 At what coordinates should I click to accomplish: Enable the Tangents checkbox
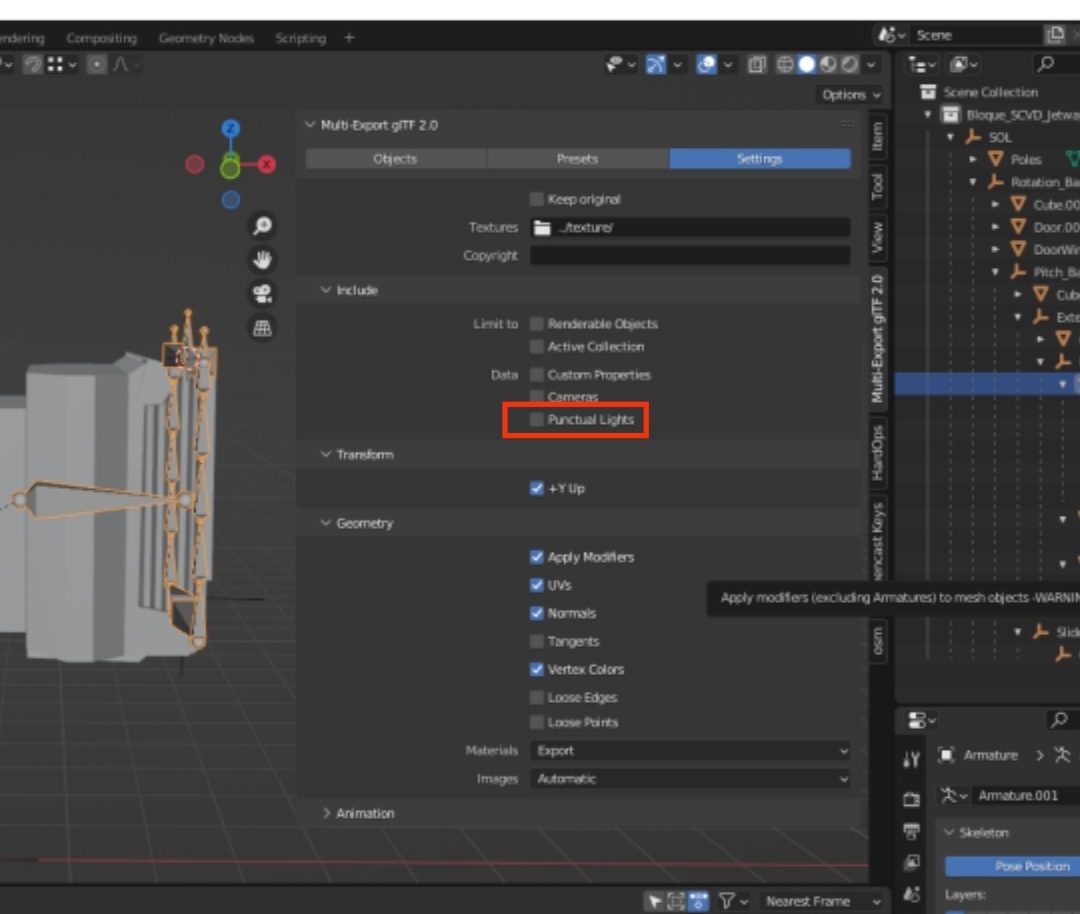tap(537, 641)
